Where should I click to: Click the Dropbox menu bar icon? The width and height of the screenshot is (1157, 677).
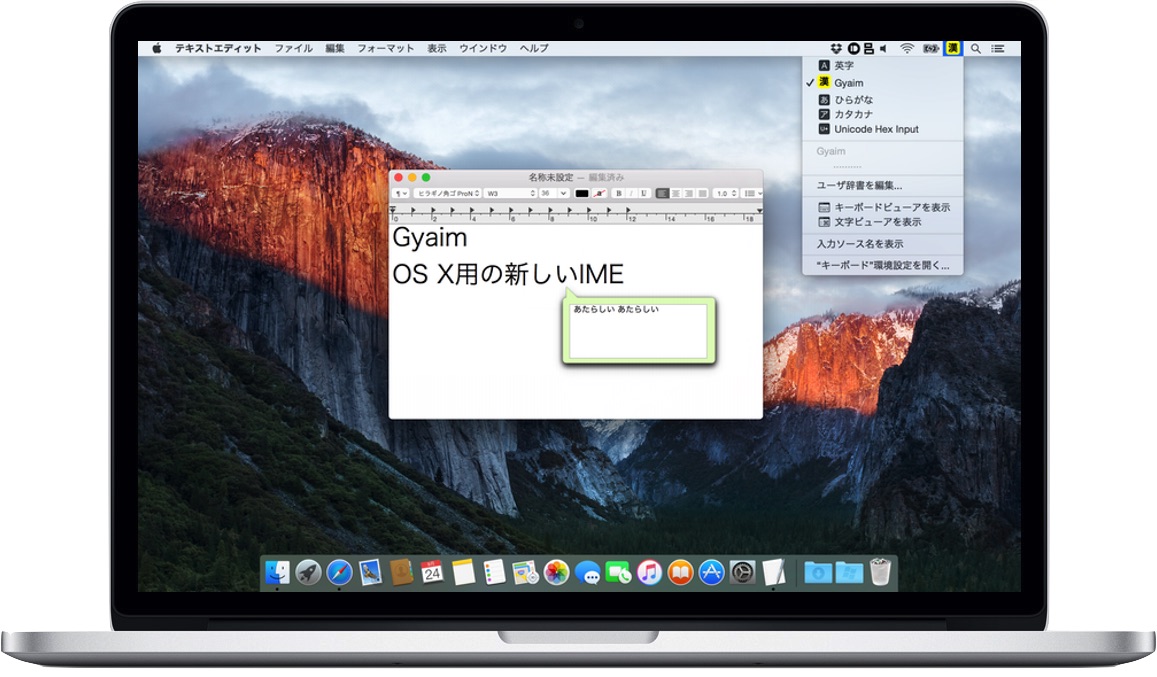[x=836, y=48]
